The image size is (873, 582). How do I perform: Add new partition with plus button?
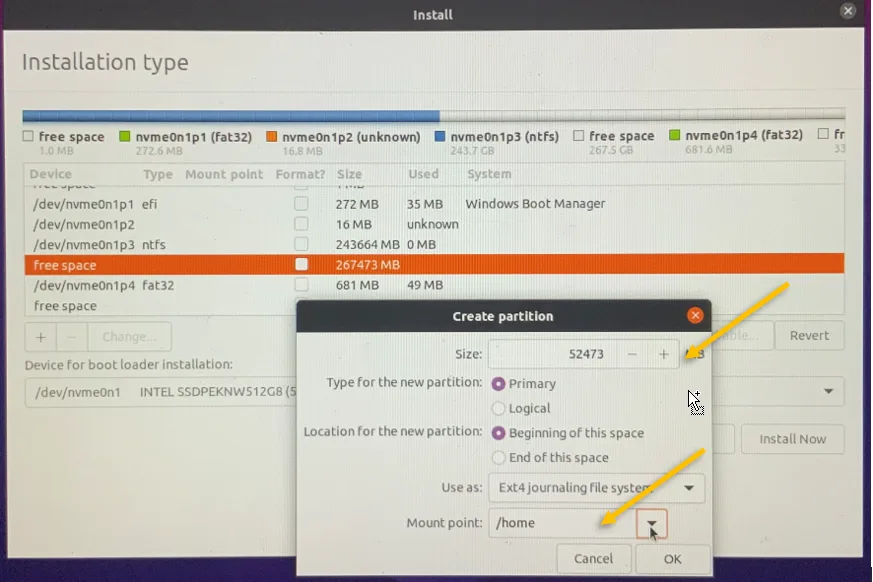[41, 337]
